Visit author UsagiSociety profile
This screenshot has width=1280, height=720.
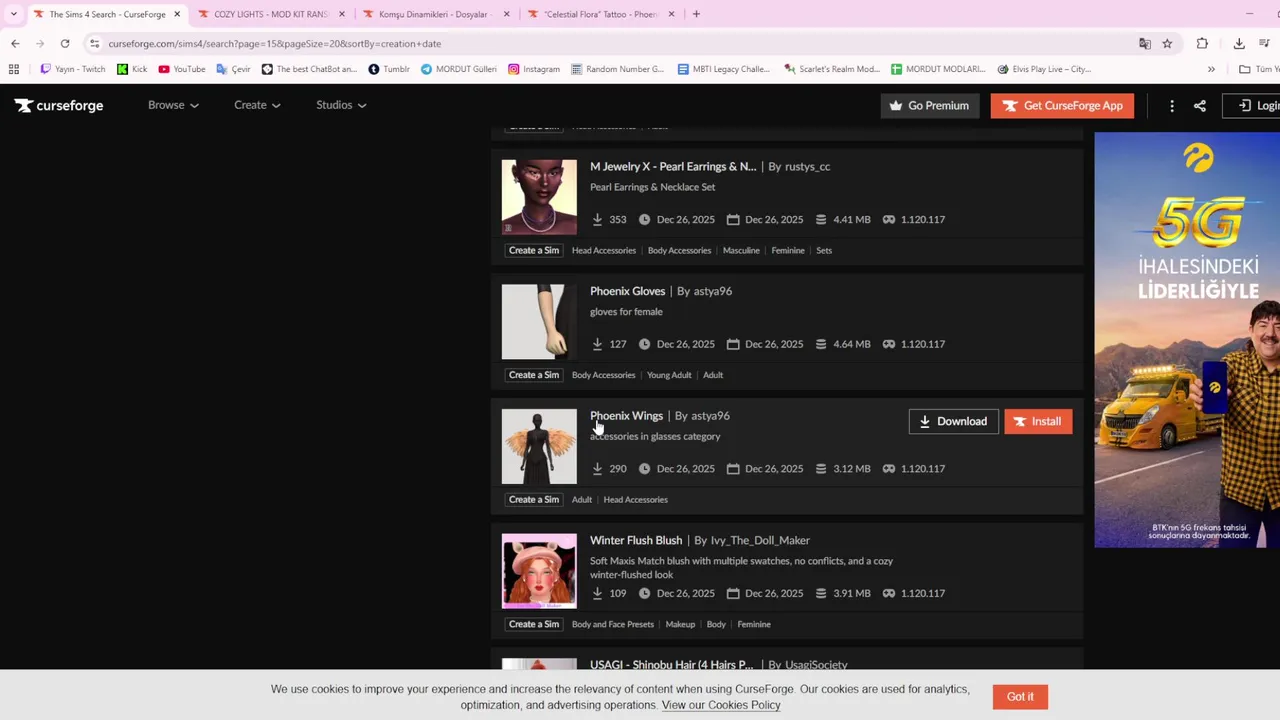[816, 665]
